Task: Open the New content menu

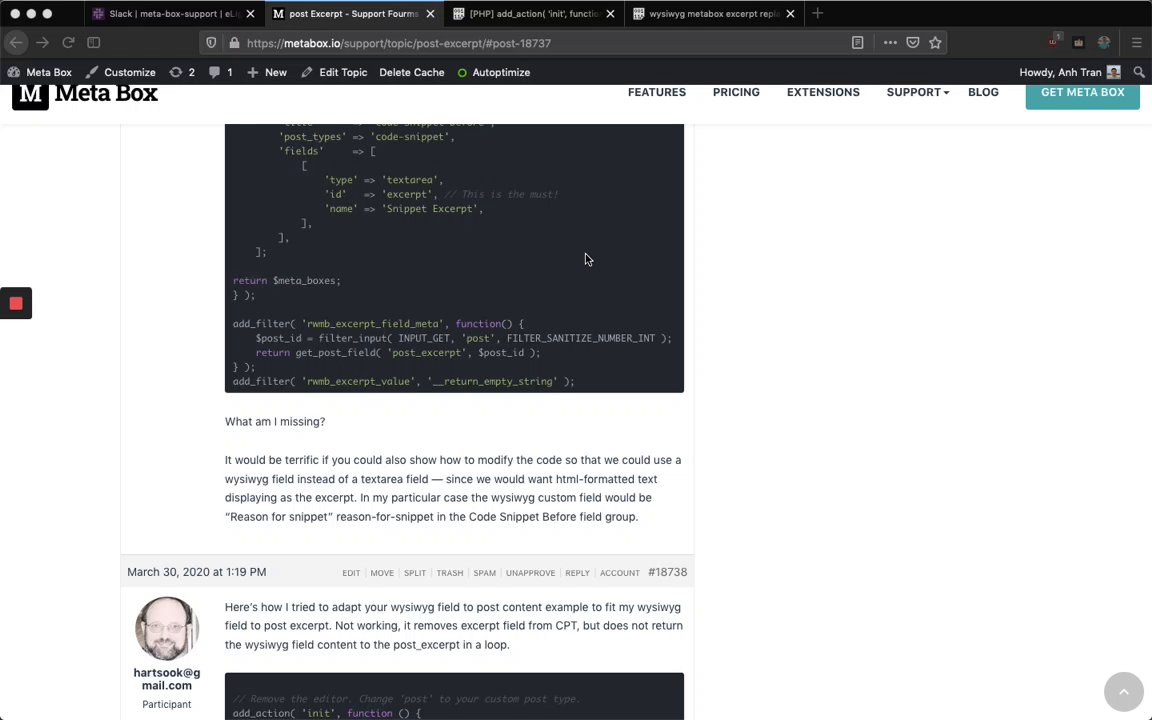Action: coord(267,72)
